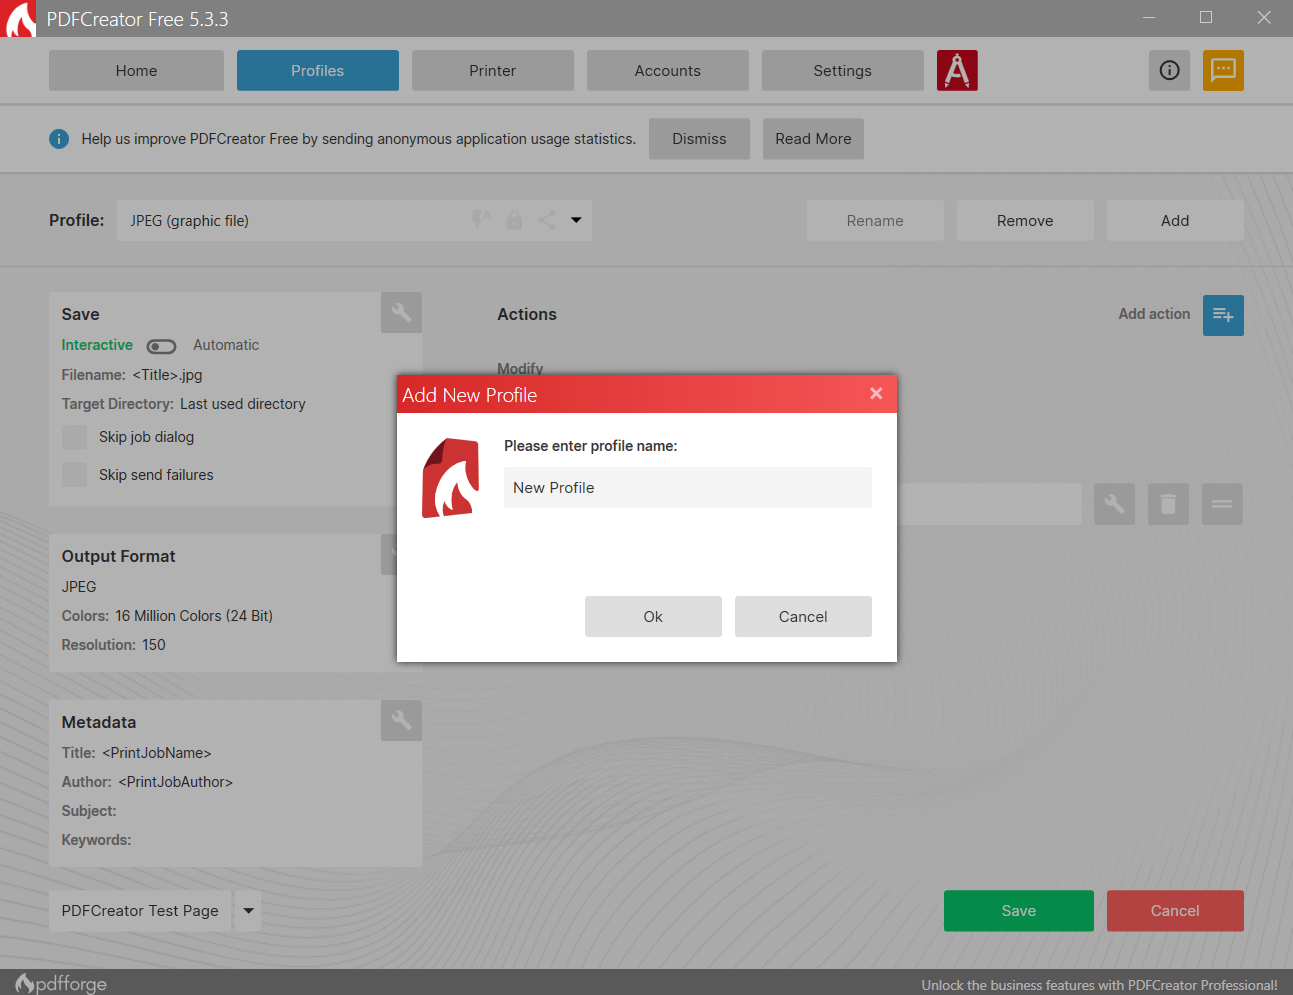This screenshot has width=1293, height=995.
Task: Click Target Directory: Last used directory text
Action: tap(184, 404)
